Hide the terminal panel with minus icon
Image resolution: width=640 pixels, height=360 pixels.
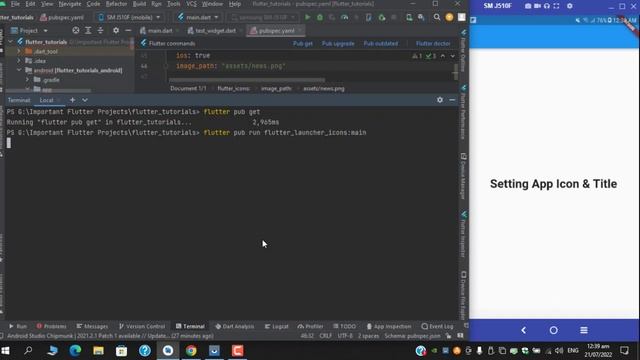452,100
